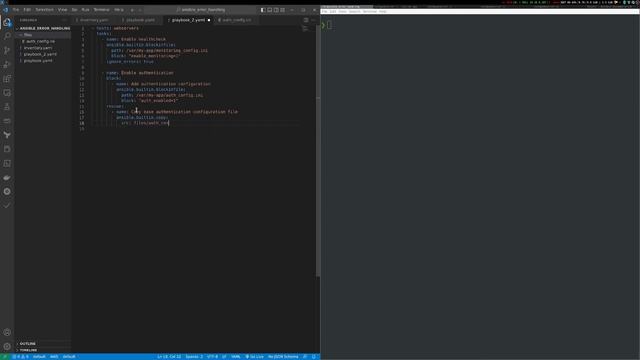Click No JSON Schema in status bar
Viewport: 640px width, 360px height.
pyautogui.click(x=283, y=357)
